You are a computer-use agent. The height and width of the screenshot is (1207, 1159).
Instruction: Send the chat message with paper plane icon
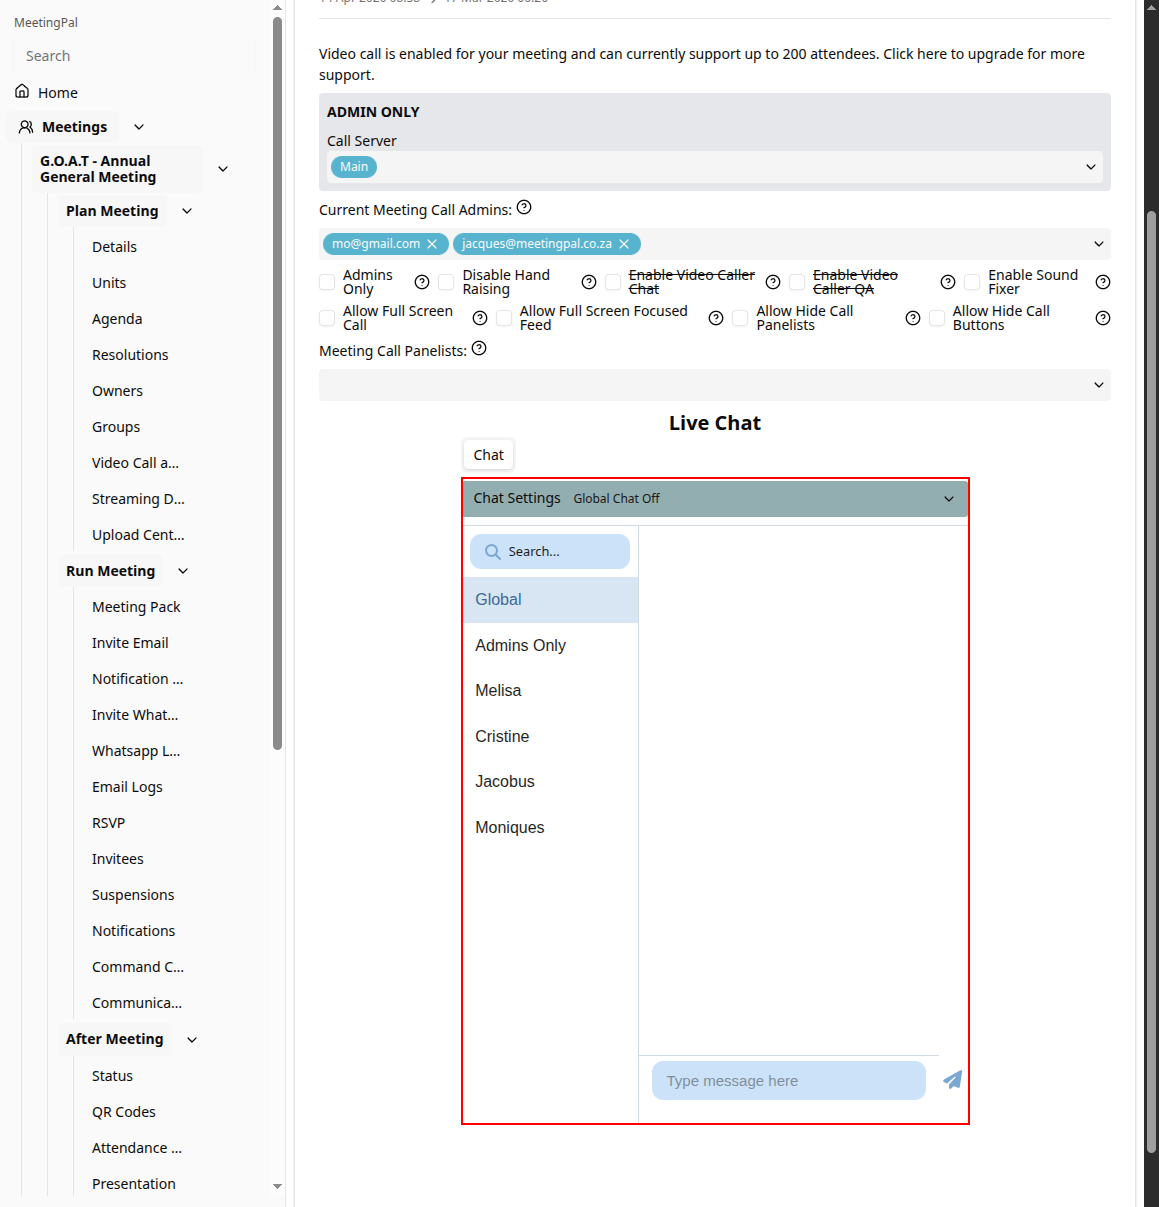(953, 1080)
